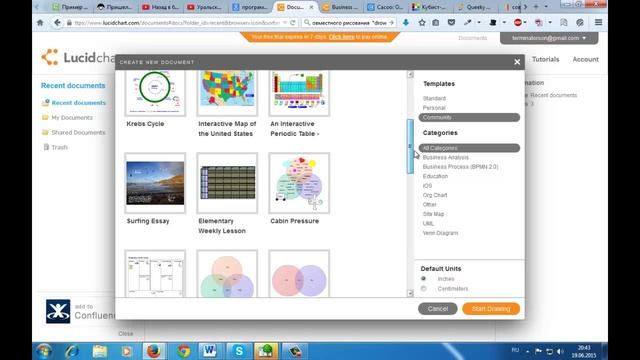Set default units to Centimeters
Screen dimensions: 640x360
click(424, 289)
